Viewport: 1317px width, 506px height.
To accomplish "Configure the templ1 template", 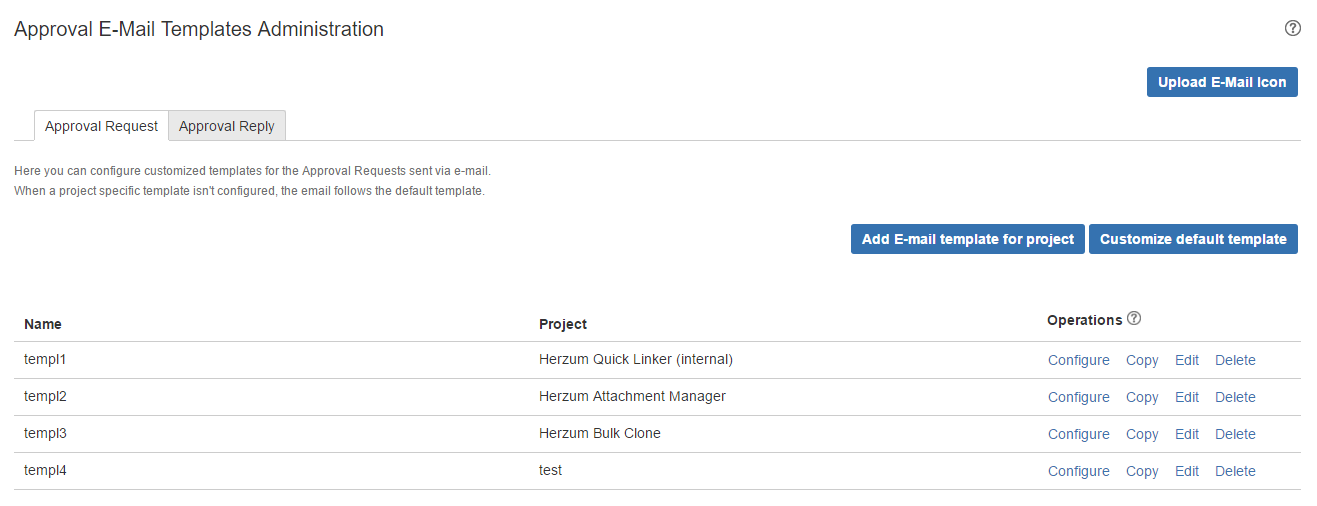I will click(1078, 360).
